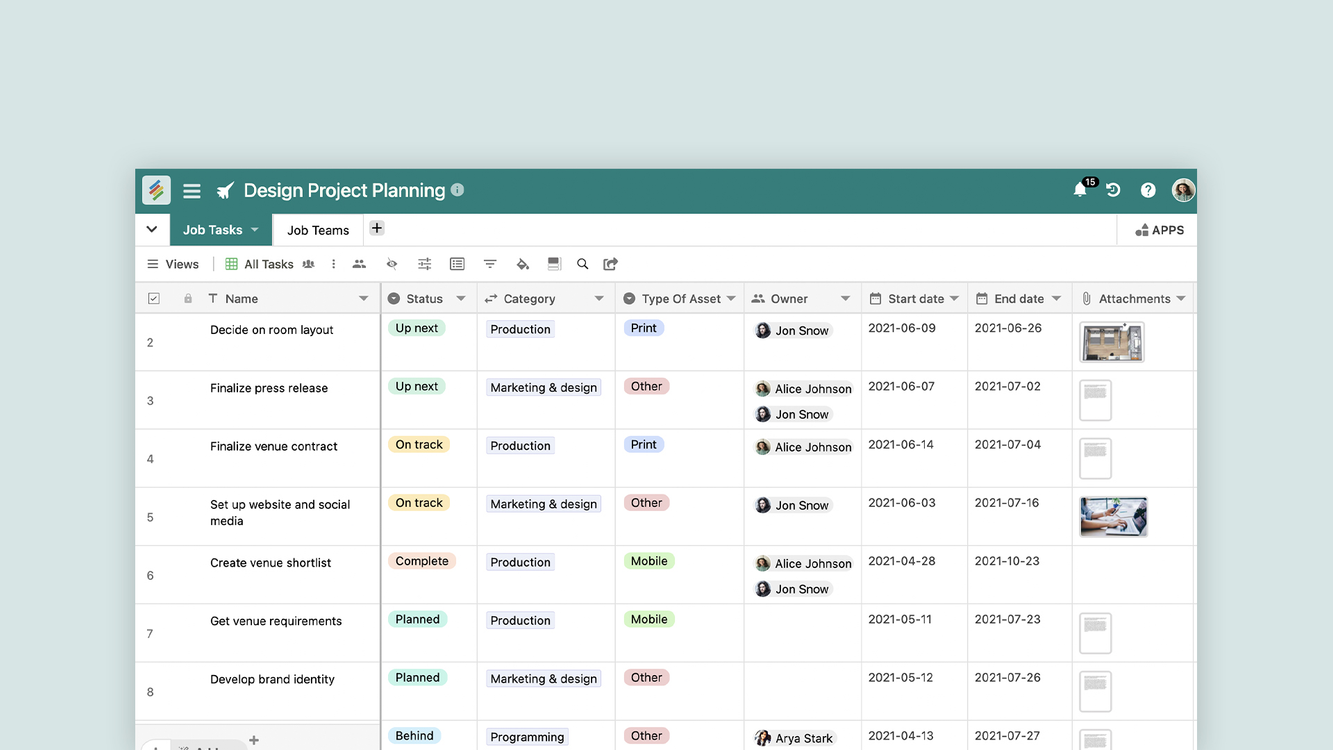Open the room layout attachment thumbnail
1333x750 pixels.
click(x=1112, y=342)
